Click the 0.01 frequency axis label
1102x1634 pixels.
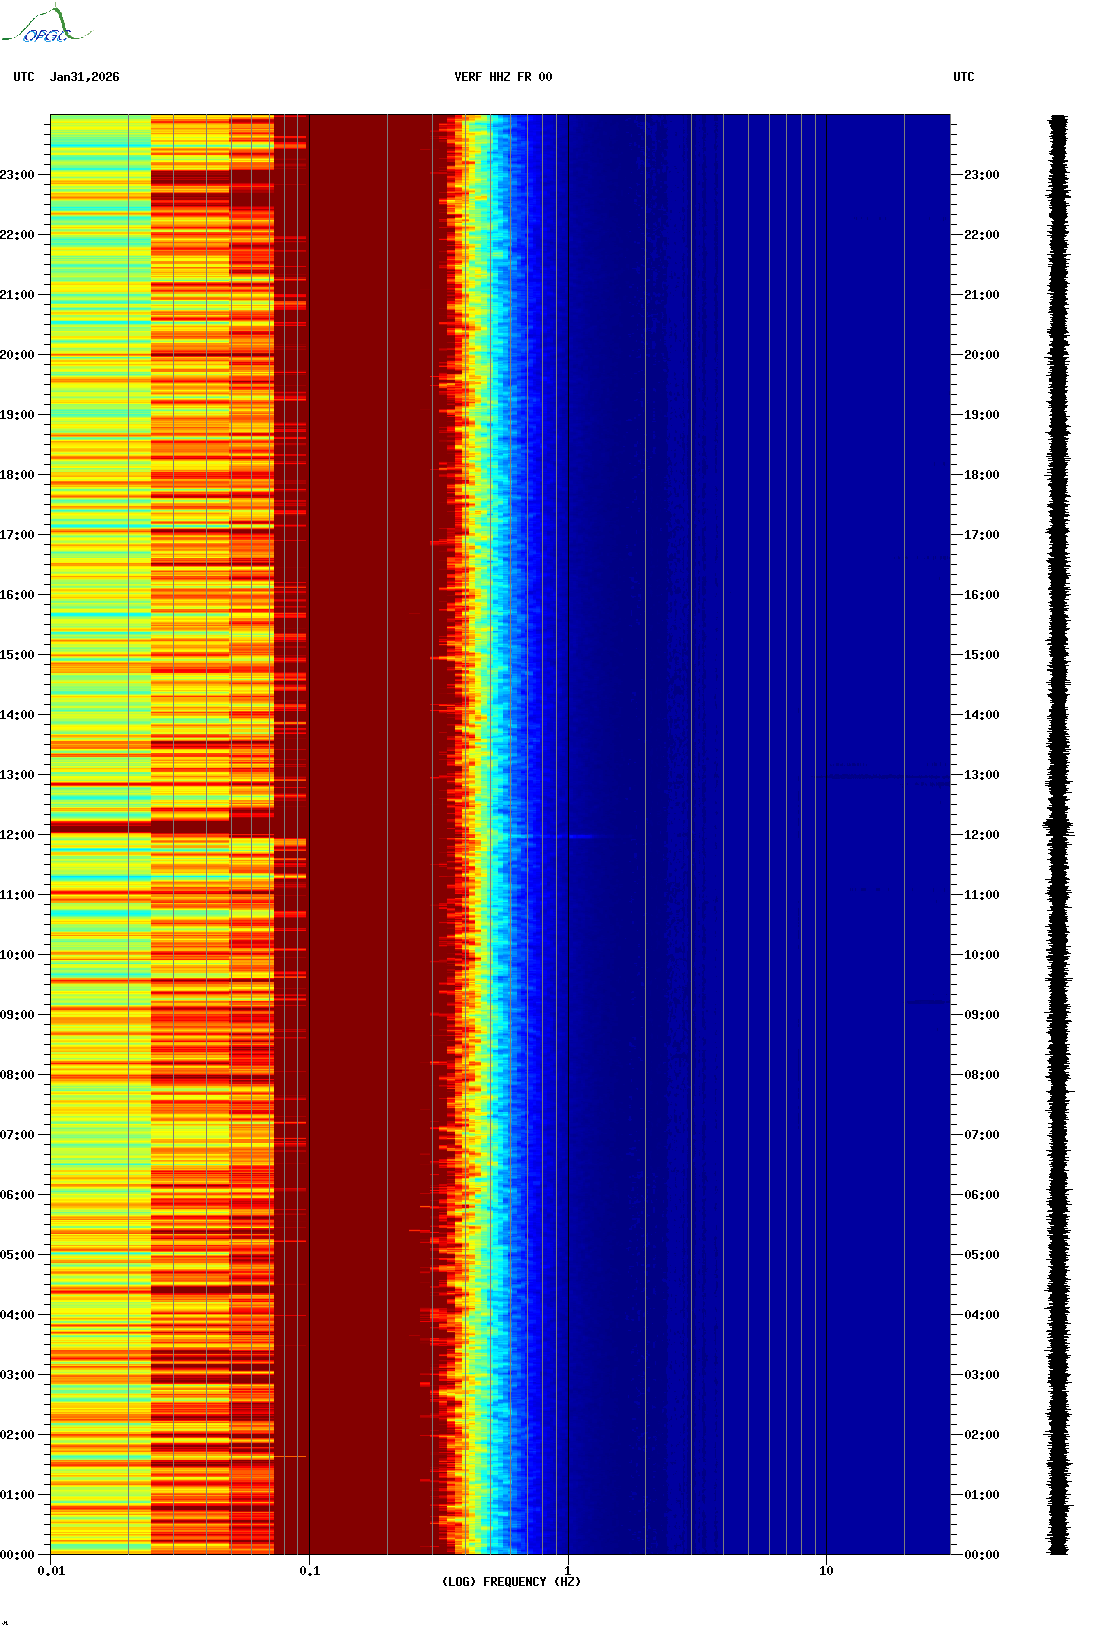pos(51,1571)
